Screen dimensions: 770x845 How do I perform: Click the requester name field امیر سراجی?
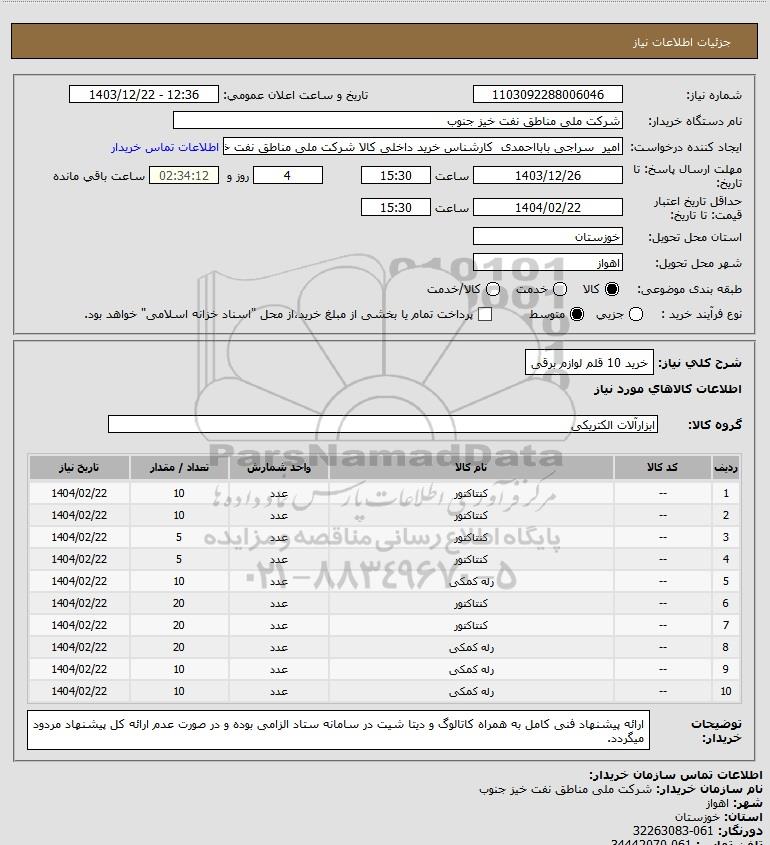click(422, 147)
